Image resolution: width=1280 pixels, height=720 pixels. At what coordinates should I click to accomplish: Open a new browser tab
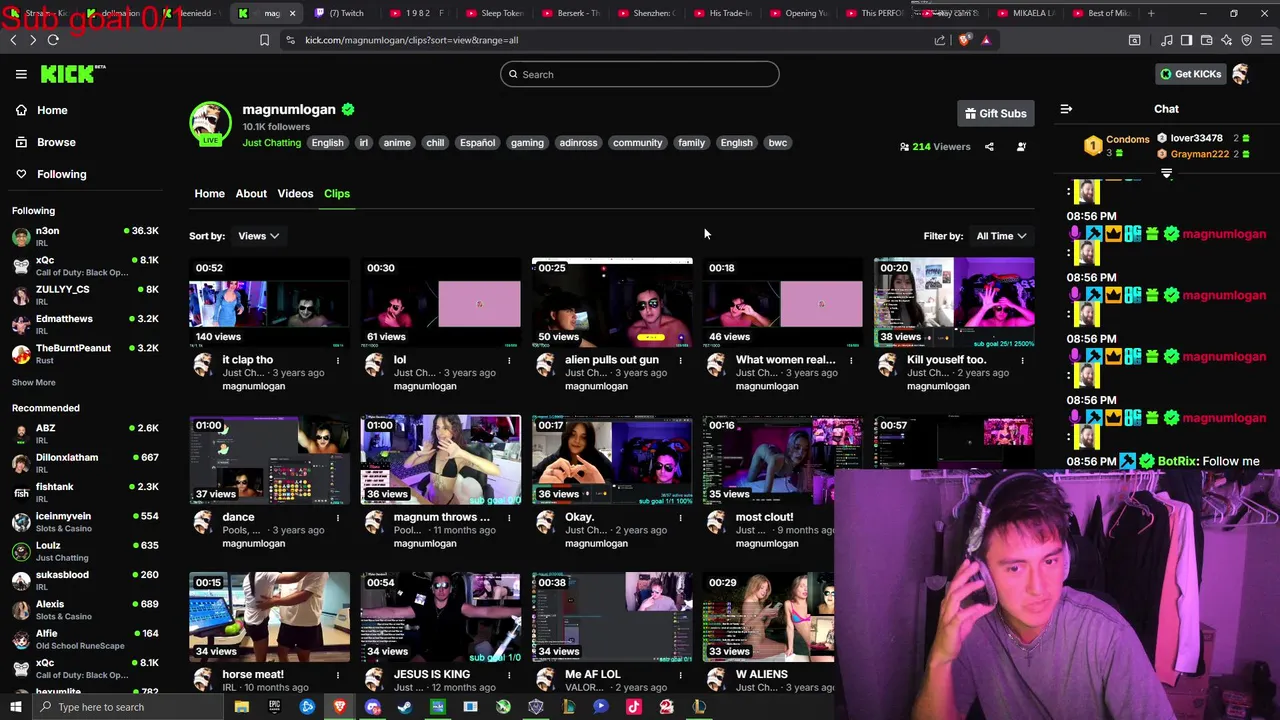pos(1151,13)
